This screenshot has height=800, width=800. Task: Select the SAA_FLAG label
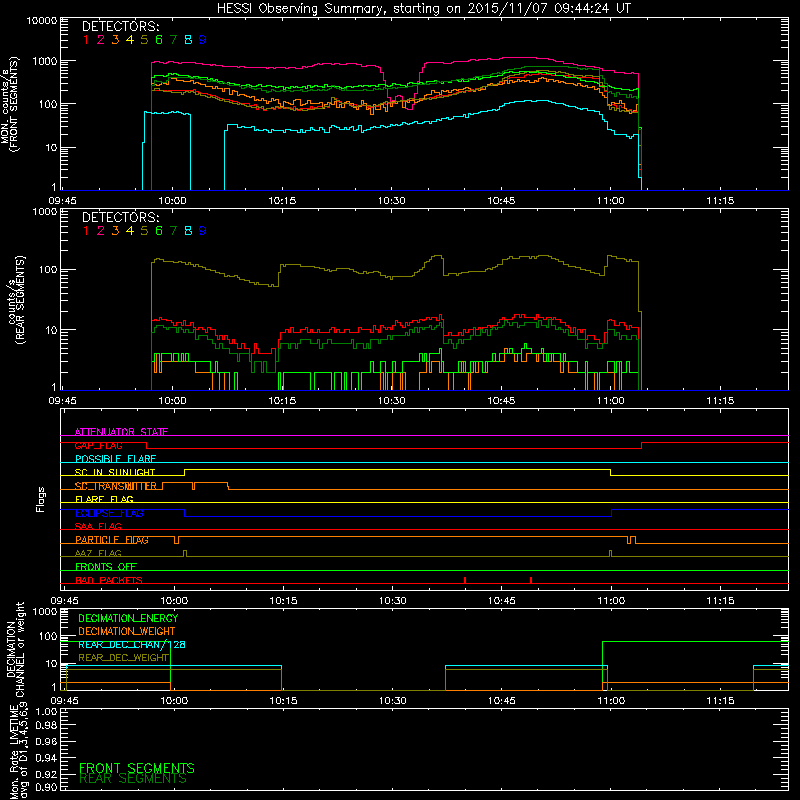(98, 526)
